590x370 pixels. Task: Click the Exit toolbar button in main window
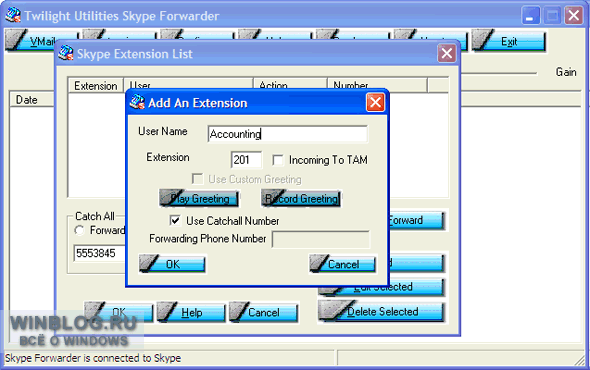(508, 41)
